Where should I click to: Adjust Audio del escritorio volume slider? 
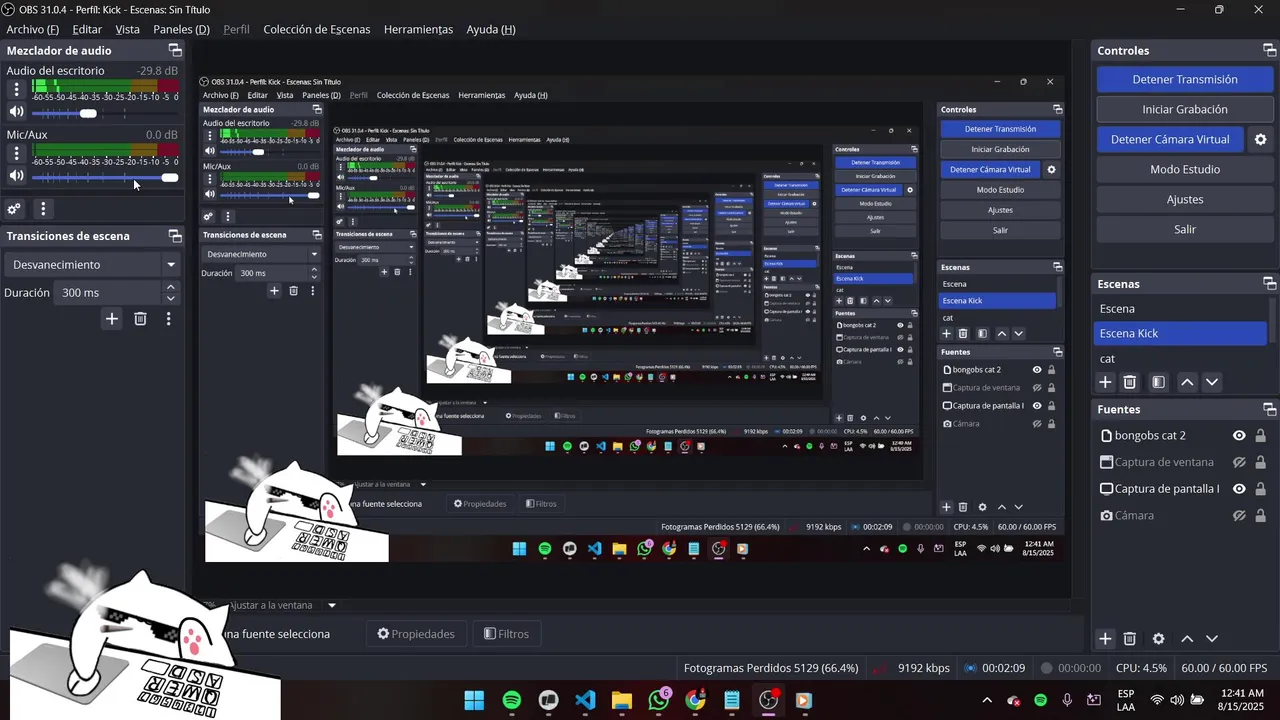pyautogui.click(x=106, y=113)
